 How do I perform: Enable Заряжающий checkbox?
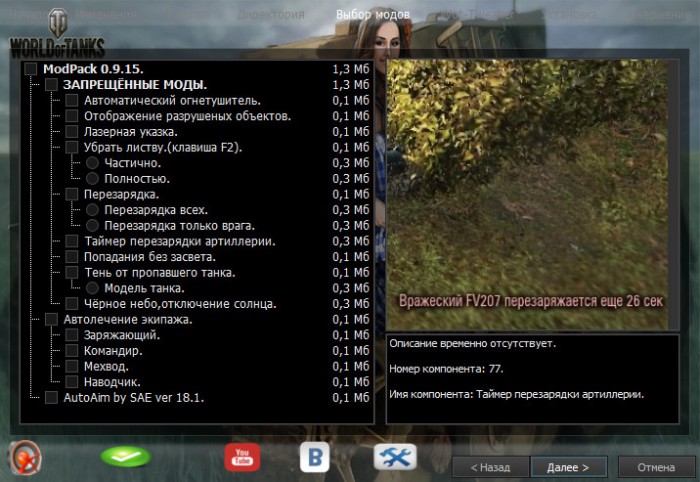tap(72, 335)
